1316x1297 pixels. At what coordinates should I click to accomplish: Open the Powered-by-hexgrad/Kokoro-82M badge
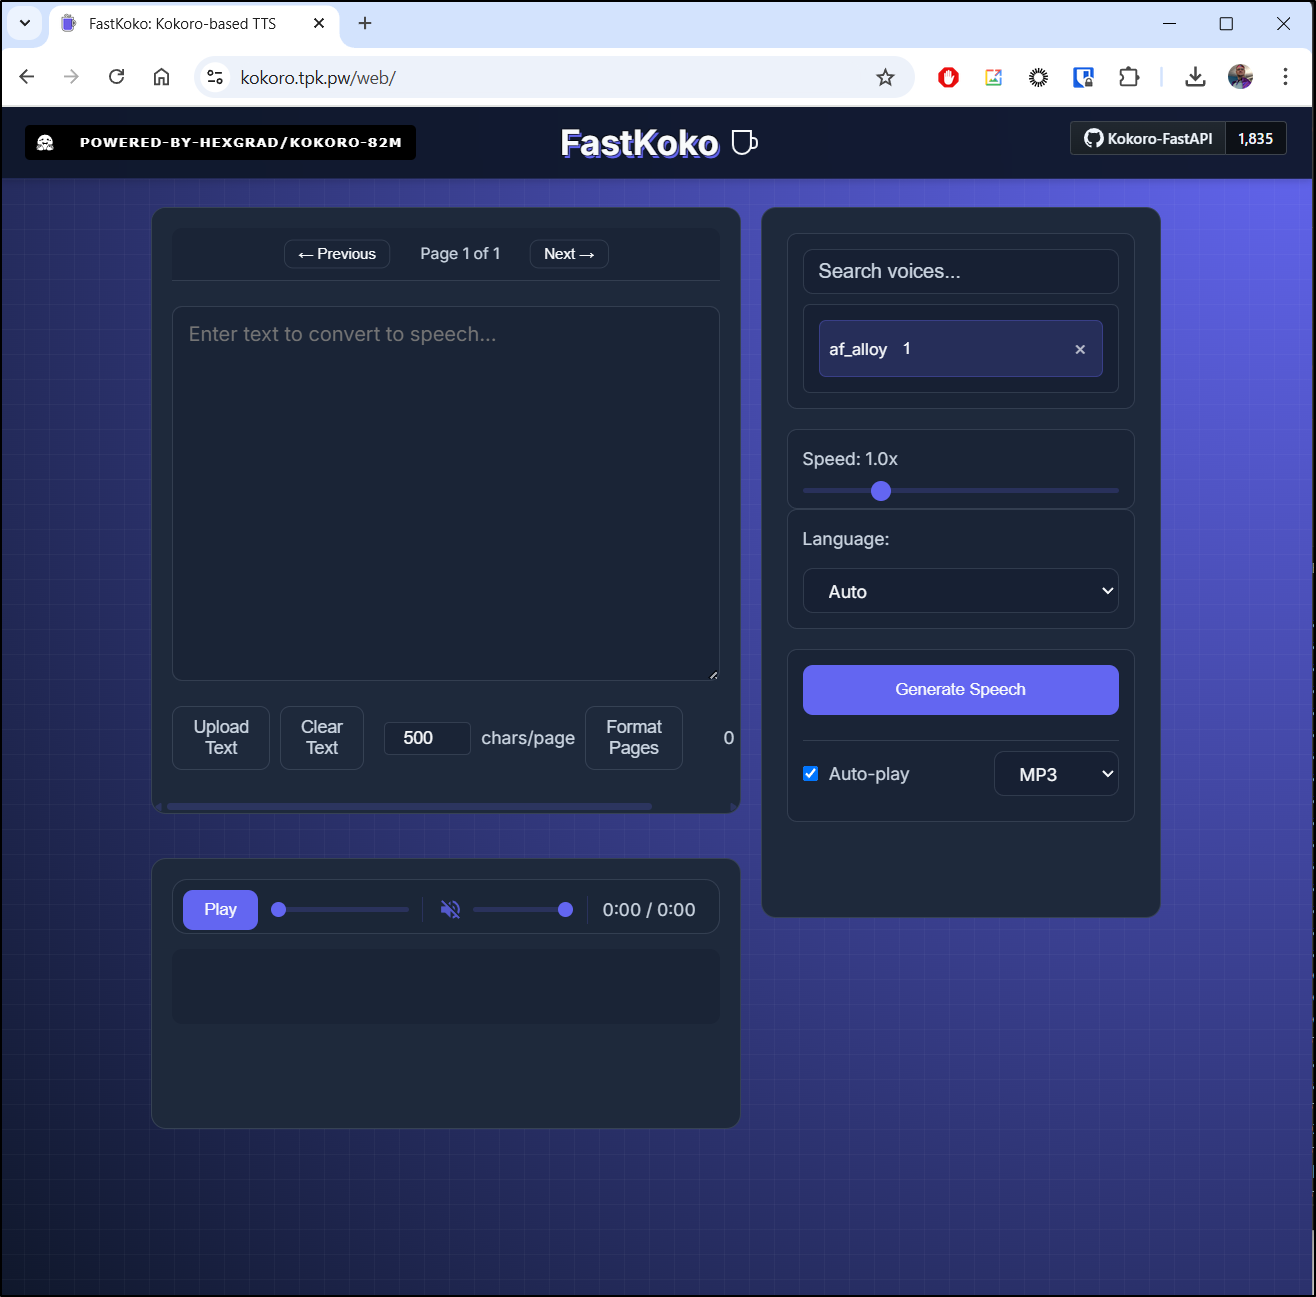(221, 142)
